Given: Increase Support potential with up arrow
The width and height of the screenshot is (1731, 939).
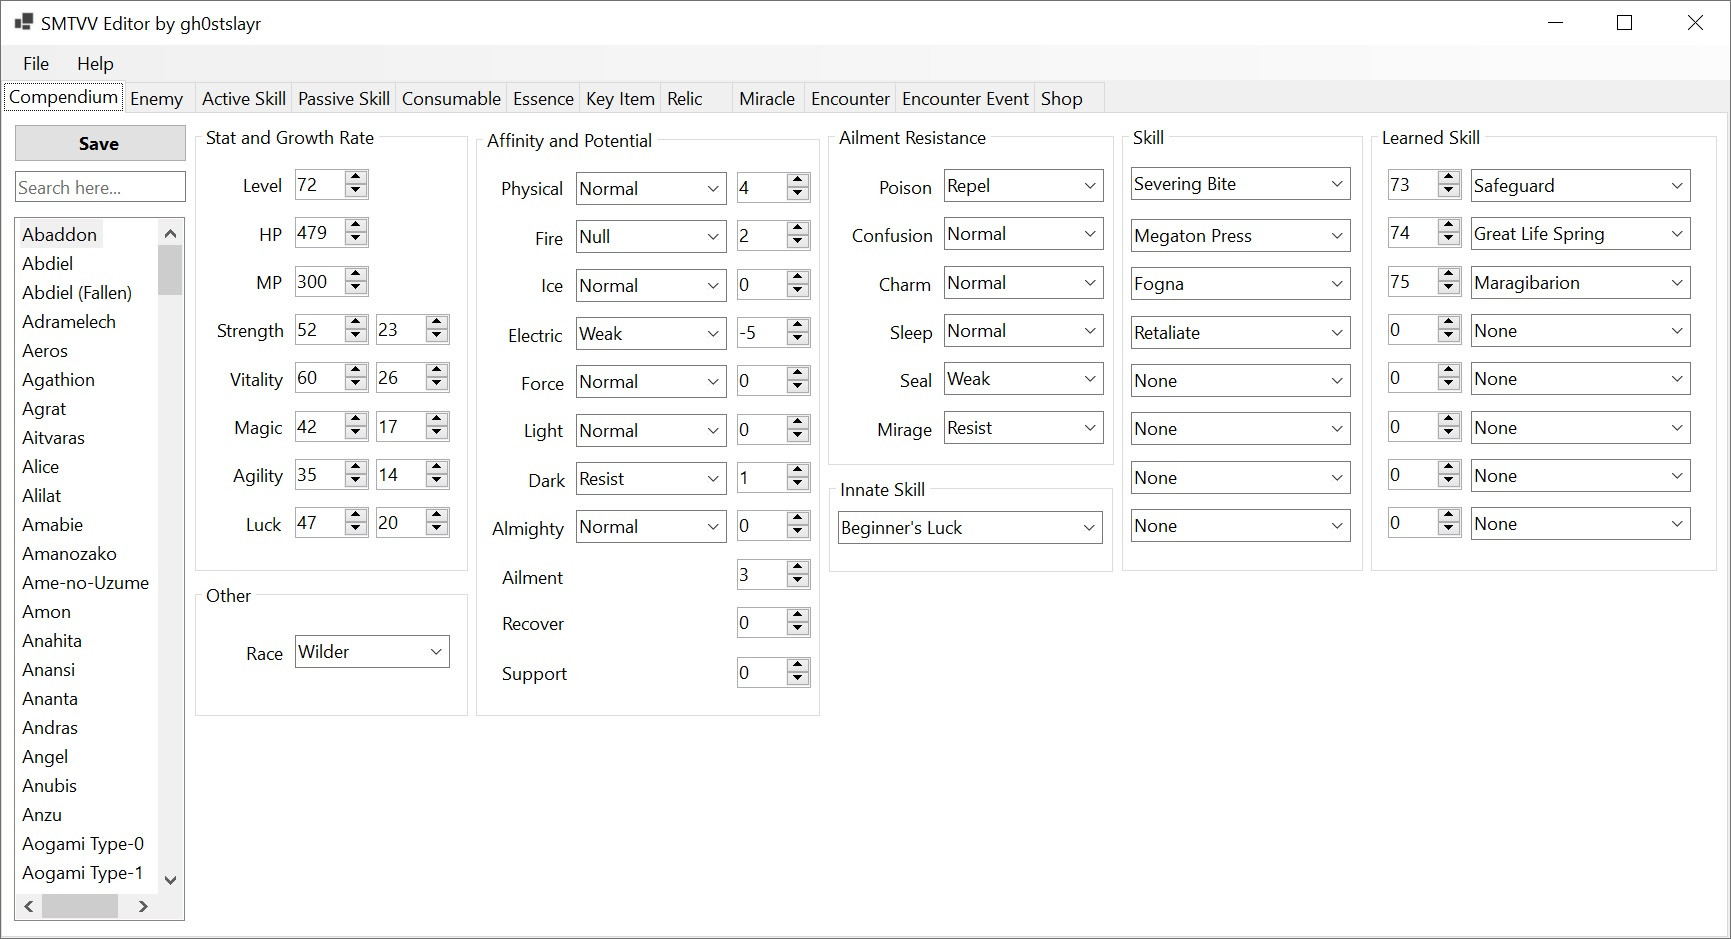Looking at the screenshot, I should pyautogui.click(x=797, y=665).
